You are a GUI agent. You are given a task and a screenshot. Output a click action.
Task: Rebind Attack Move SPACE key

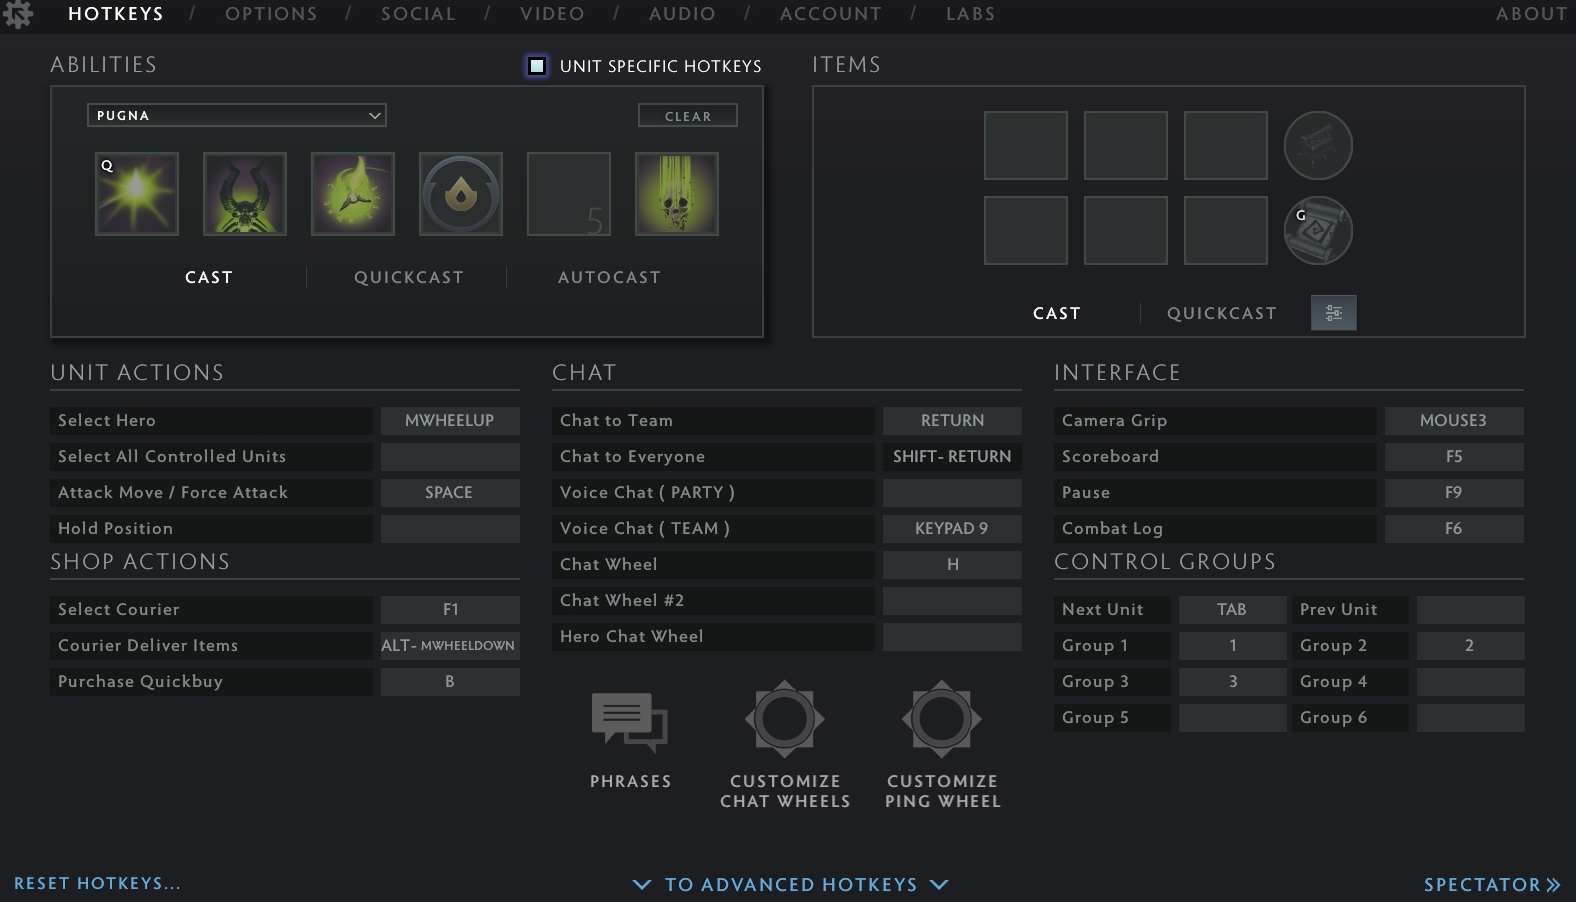tap(450, 493)
